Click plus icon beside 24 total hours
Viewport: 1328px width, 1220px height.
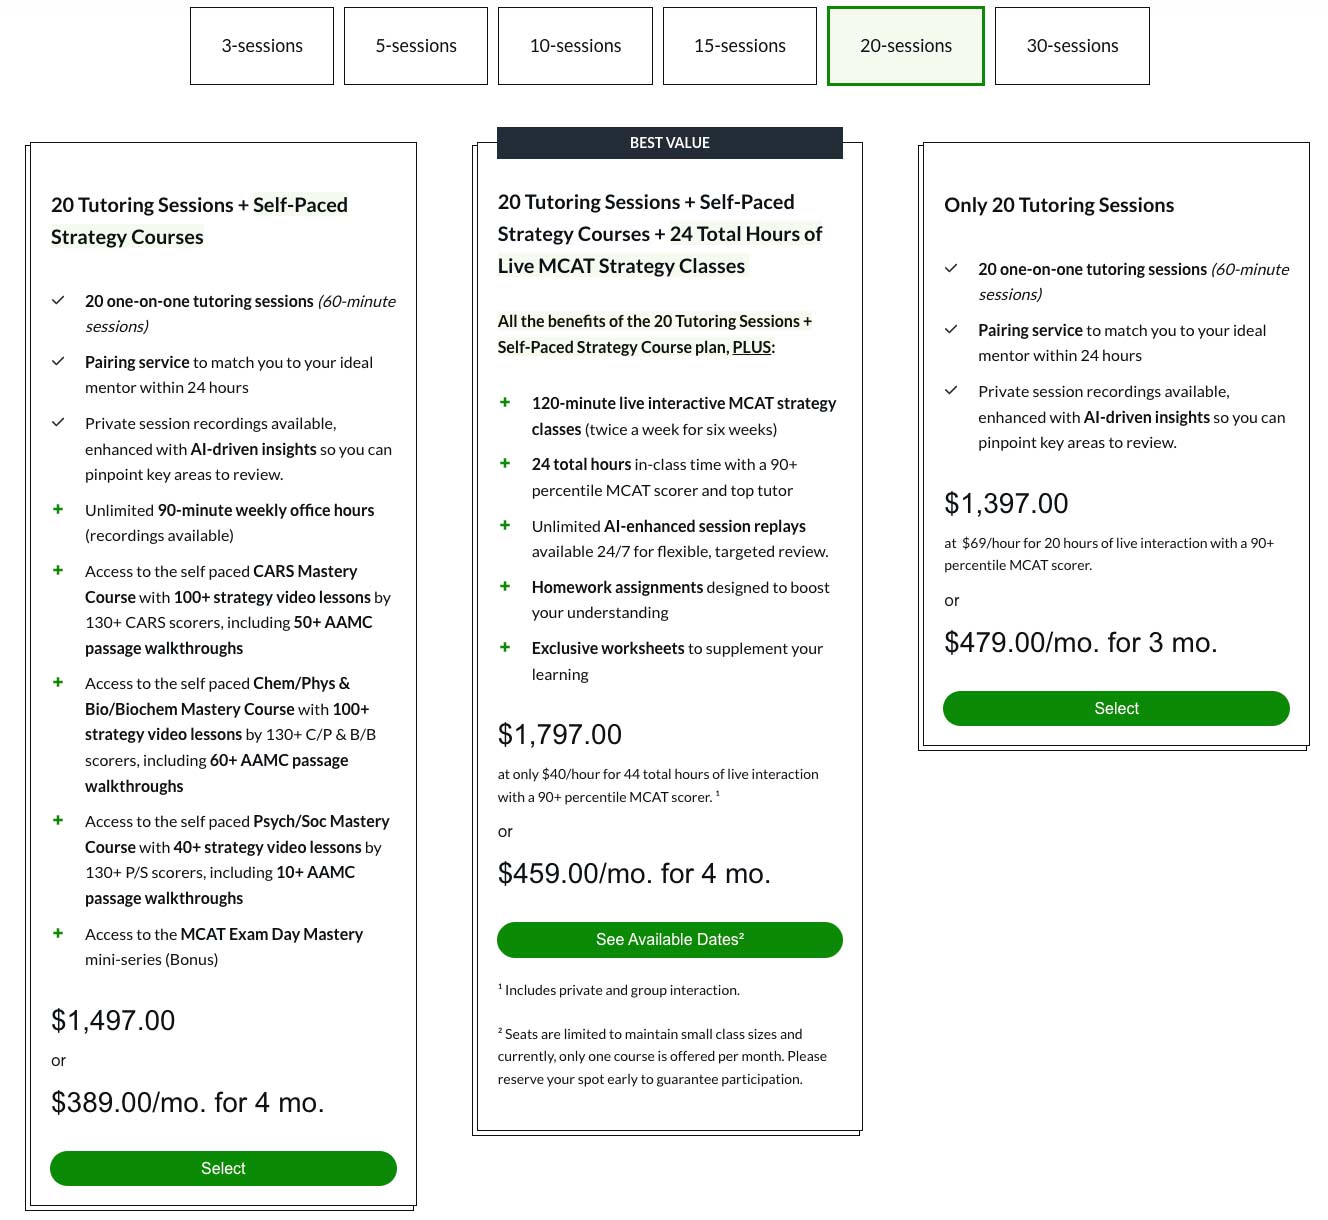tap(505, 464)
